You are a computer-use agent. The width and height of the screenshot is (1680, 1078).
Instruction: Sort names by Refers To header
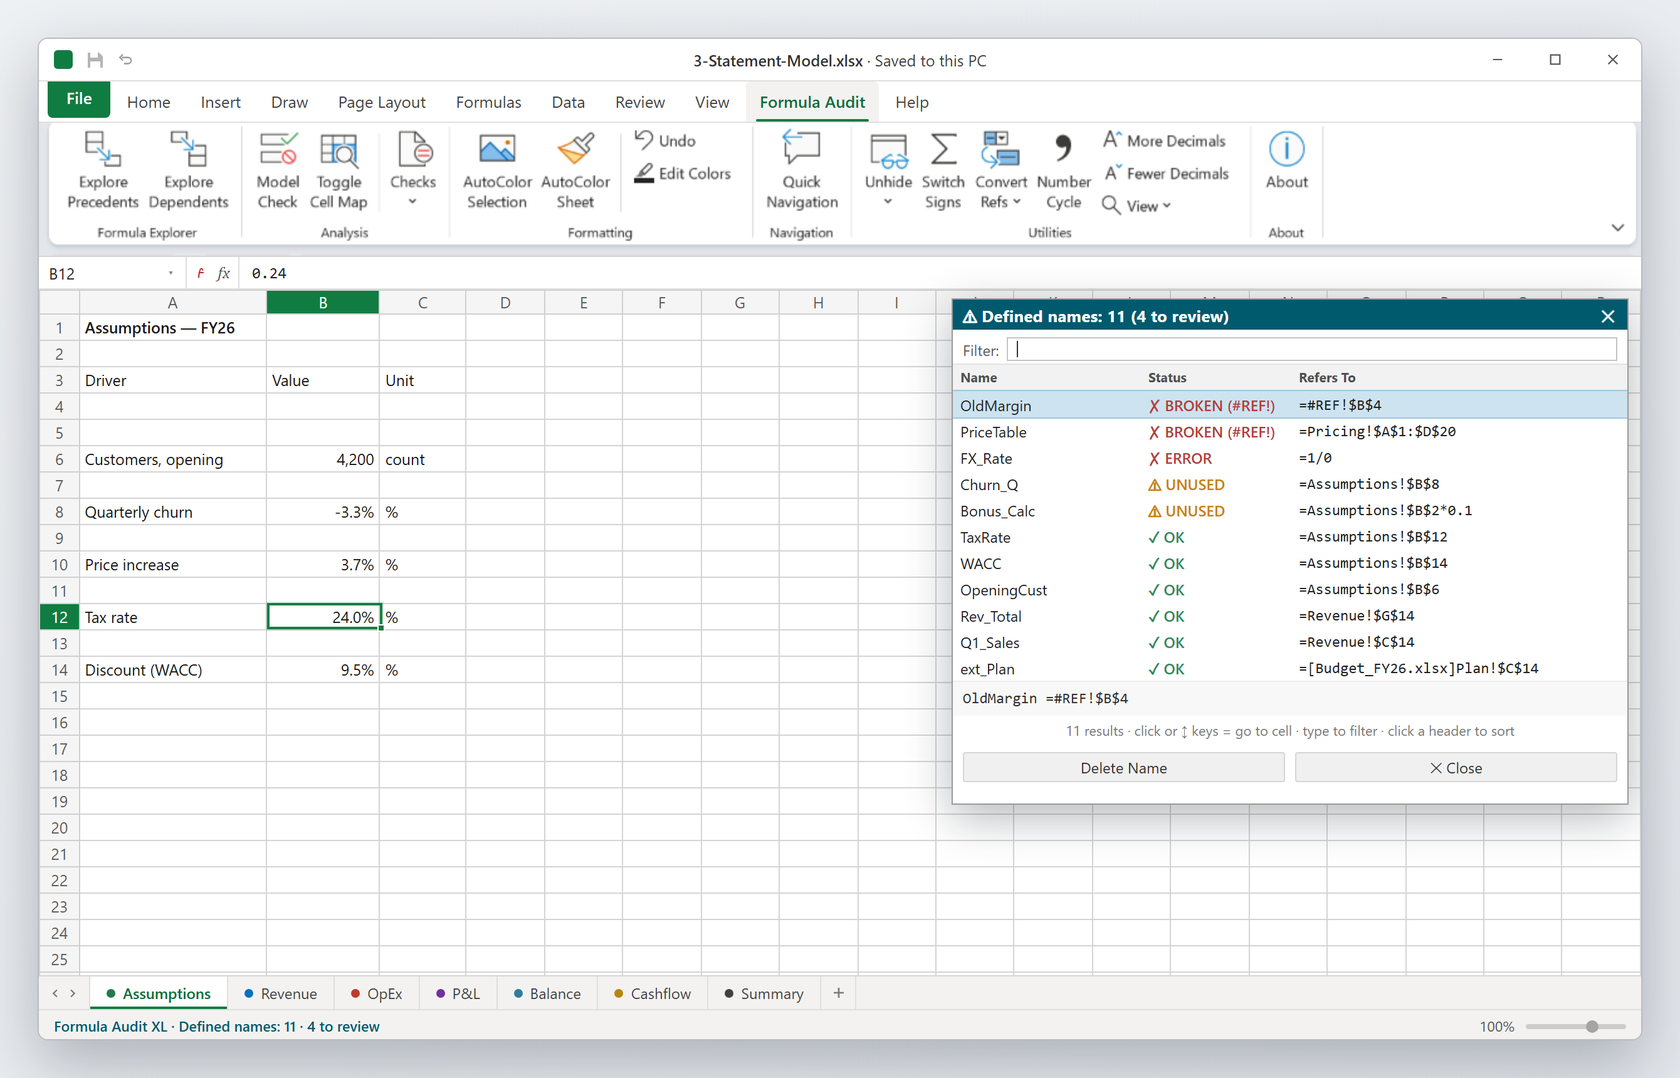coord(1327,378)
